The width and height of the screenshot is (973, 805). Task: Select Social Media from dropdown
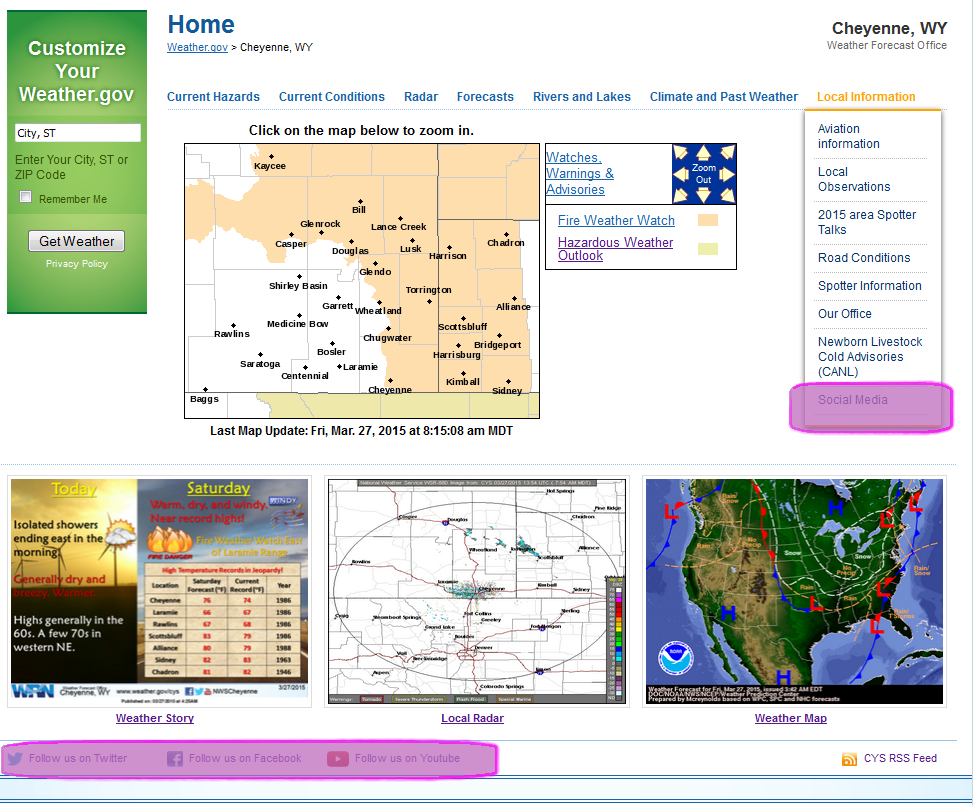point(853,400)
